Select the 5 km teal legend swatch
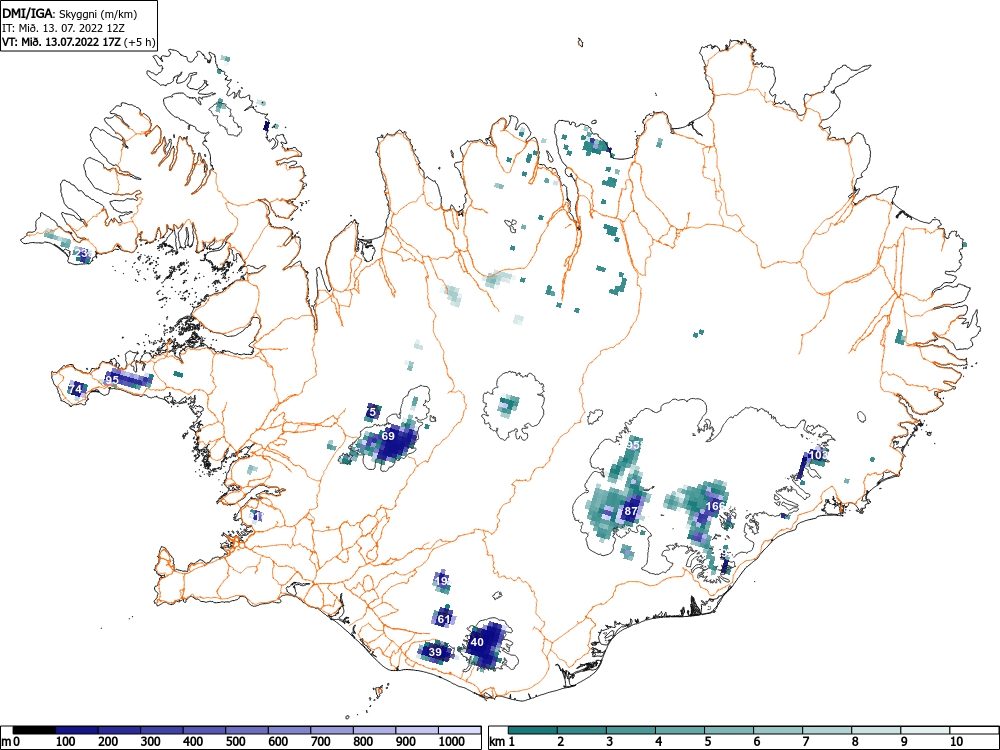This screenshot has width=1000, height=750. 729,730
